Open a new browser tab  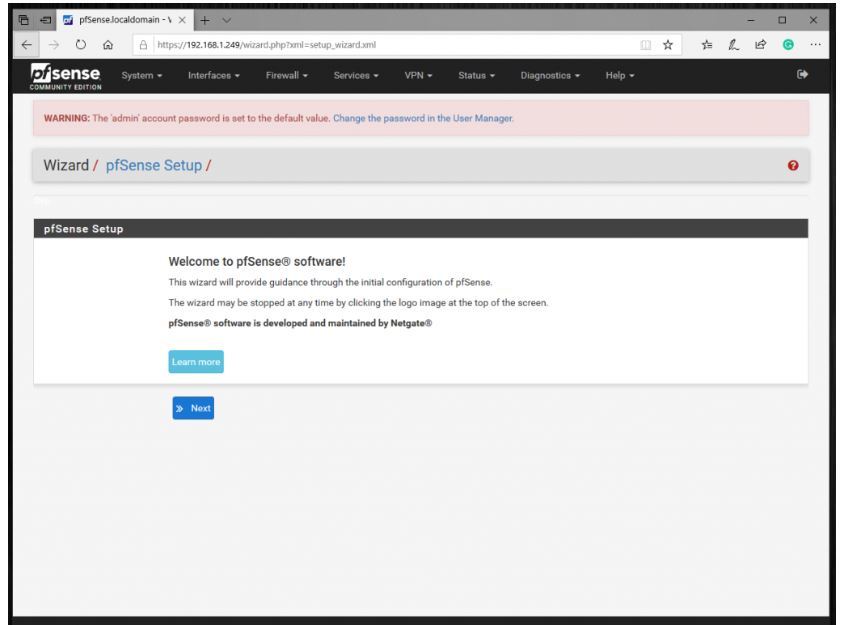[205, 20]
